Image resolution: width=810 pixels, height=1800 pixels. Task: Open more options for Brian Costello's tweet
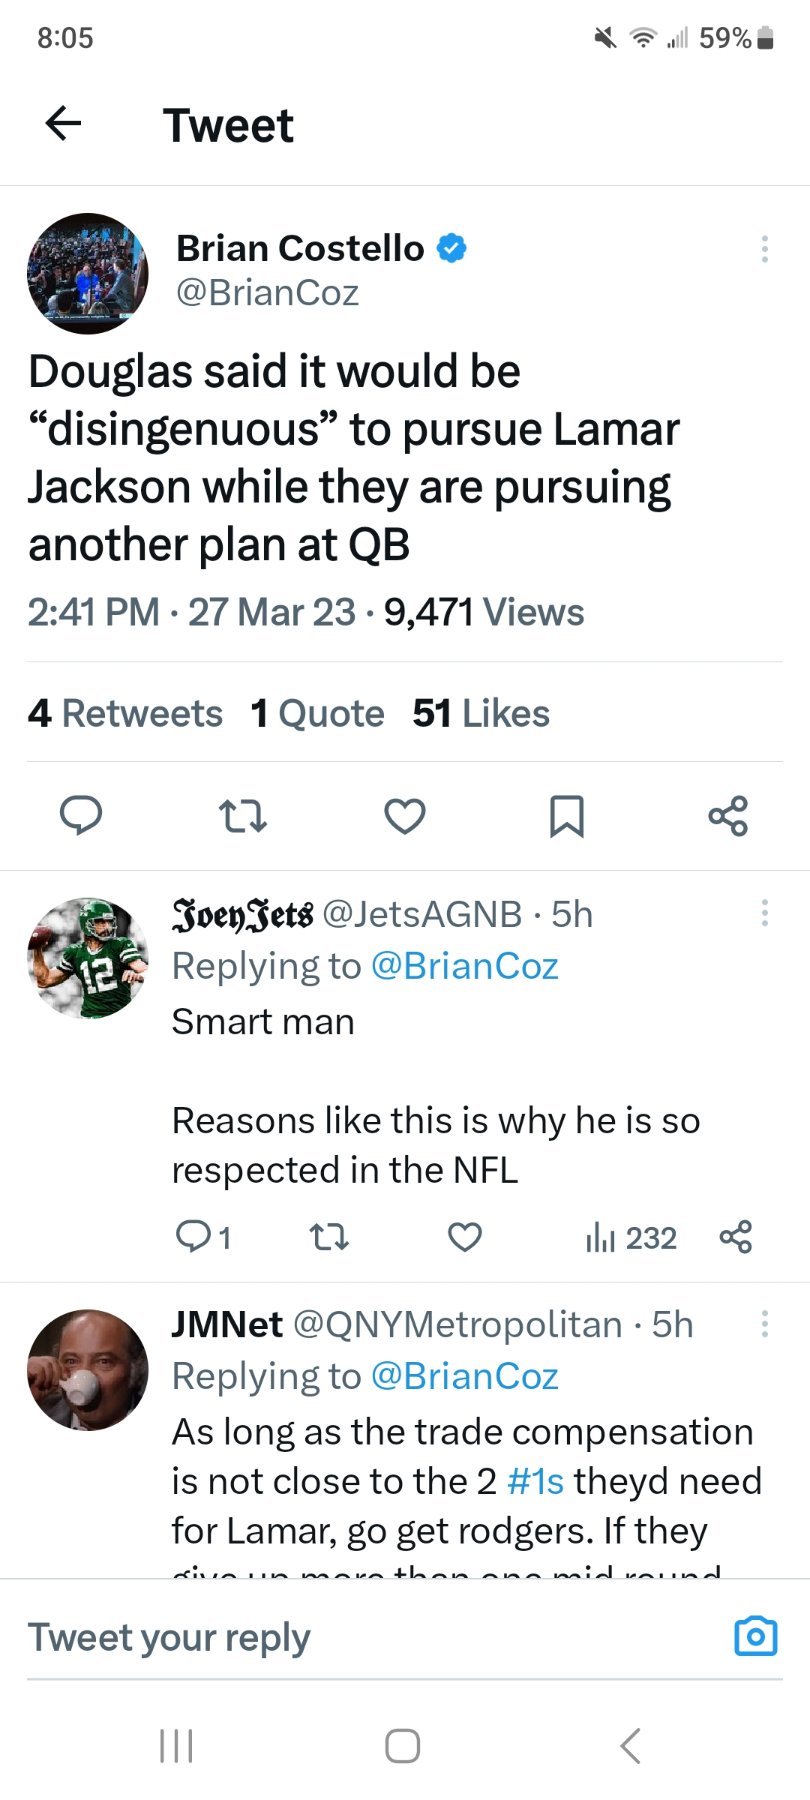coord(765,249)
